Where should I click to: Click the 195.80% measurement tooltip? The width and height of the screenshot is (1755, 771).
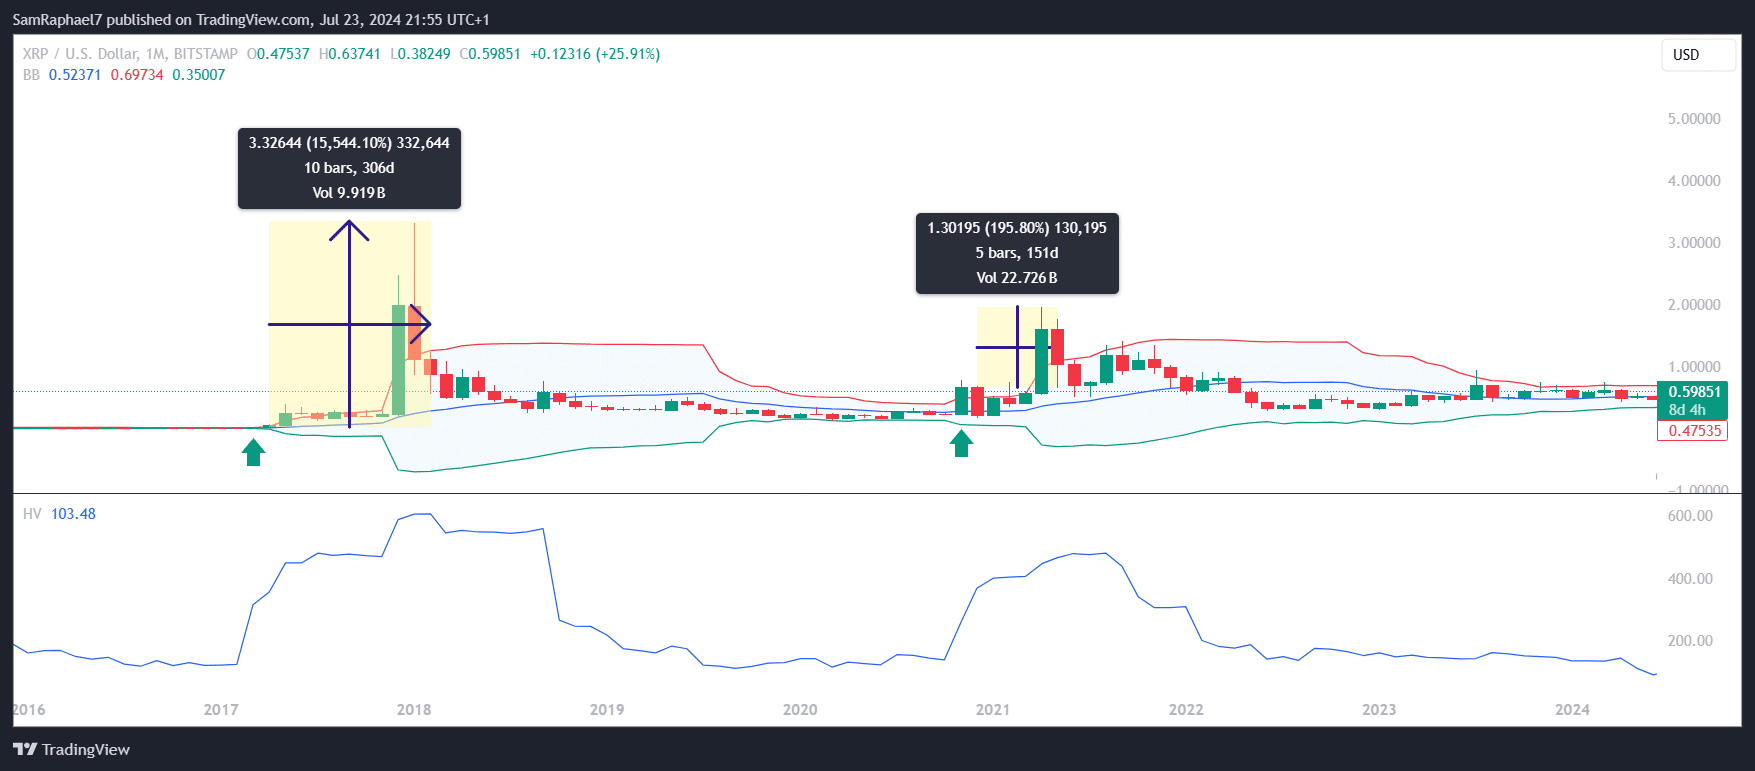(x=1017, y=253)
